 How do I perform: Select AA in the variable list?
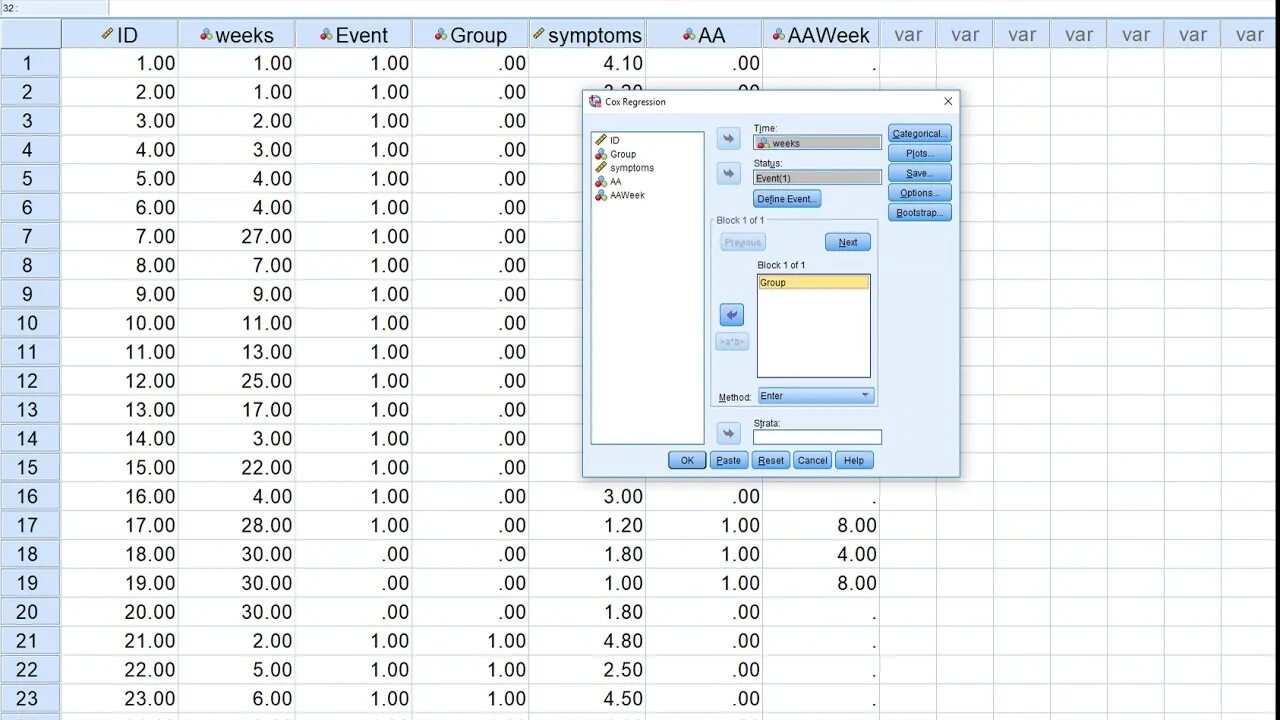click(x=608, y=182)
